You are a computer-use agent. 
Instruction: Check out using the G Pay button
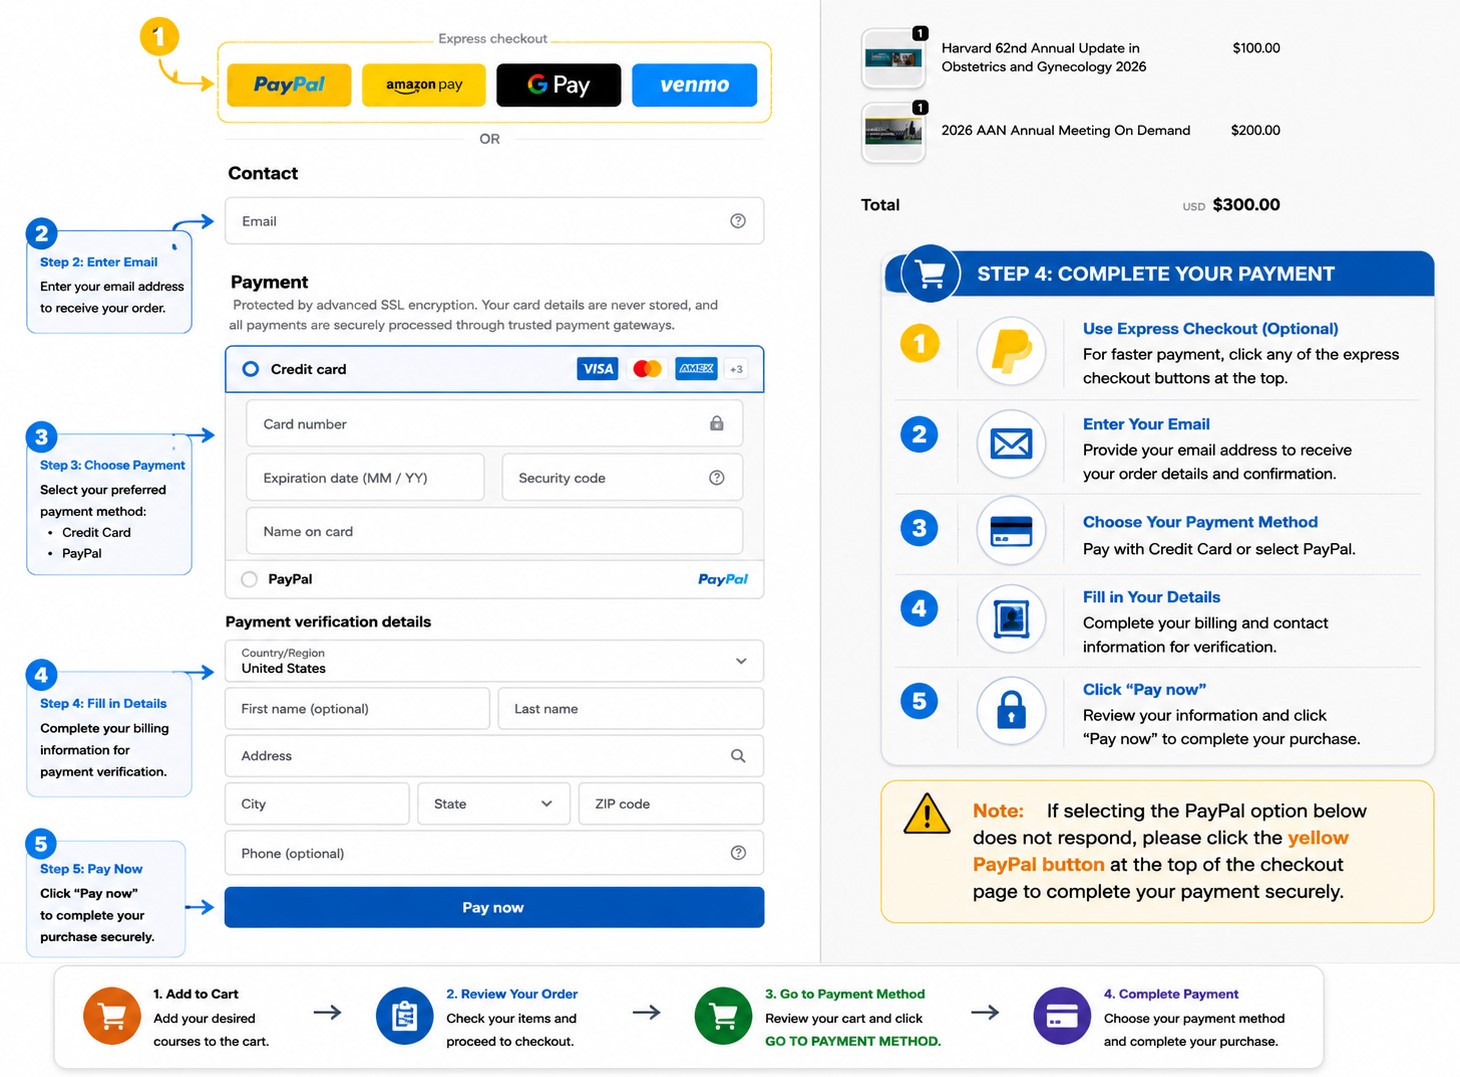(x=559, y=85)
